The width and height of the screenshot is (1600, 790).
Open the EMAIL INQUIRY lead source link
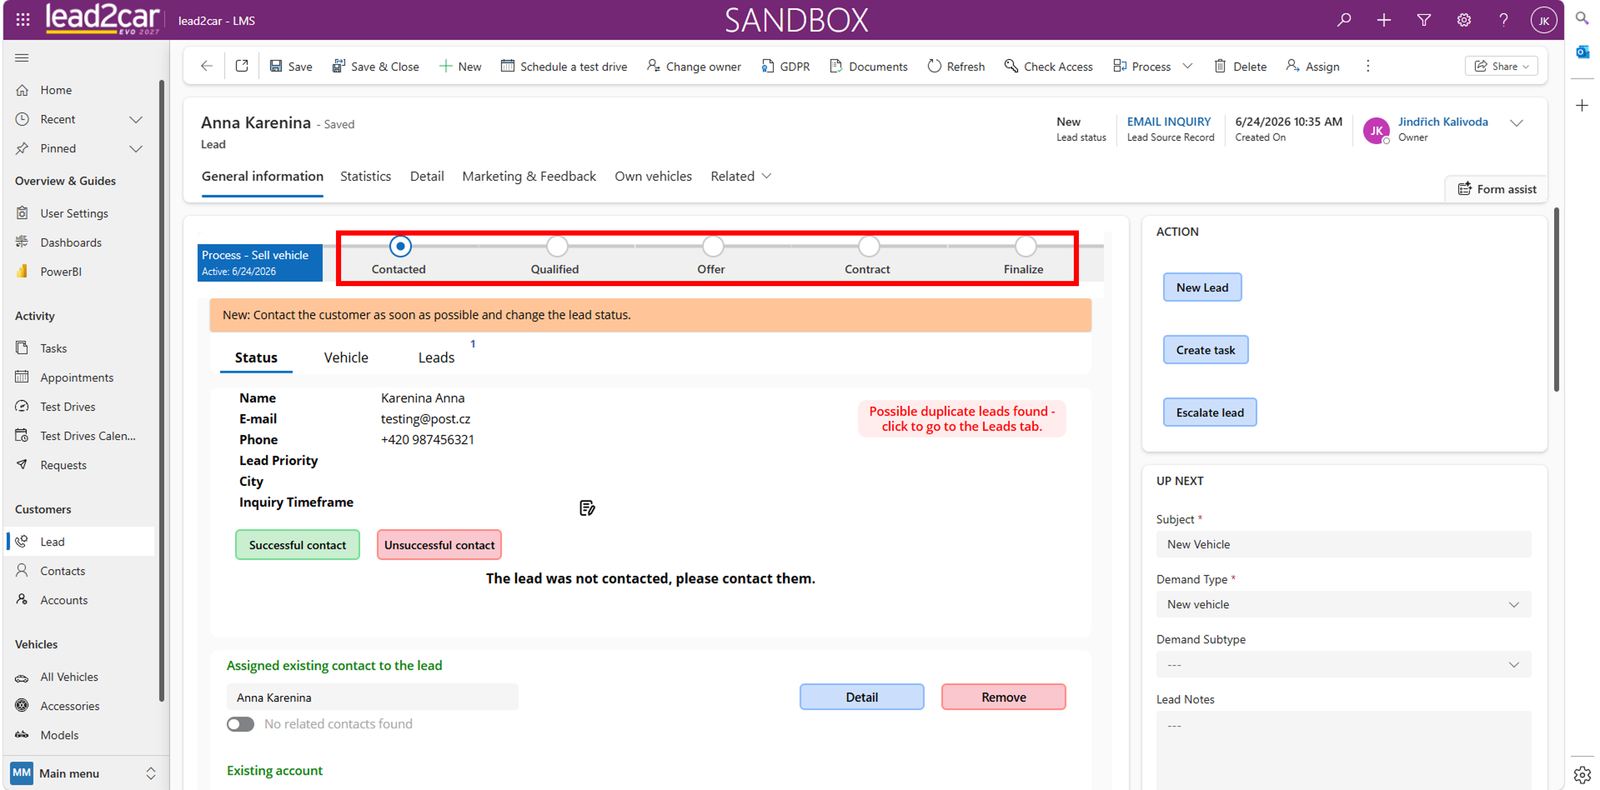(x=1169, y=121)
